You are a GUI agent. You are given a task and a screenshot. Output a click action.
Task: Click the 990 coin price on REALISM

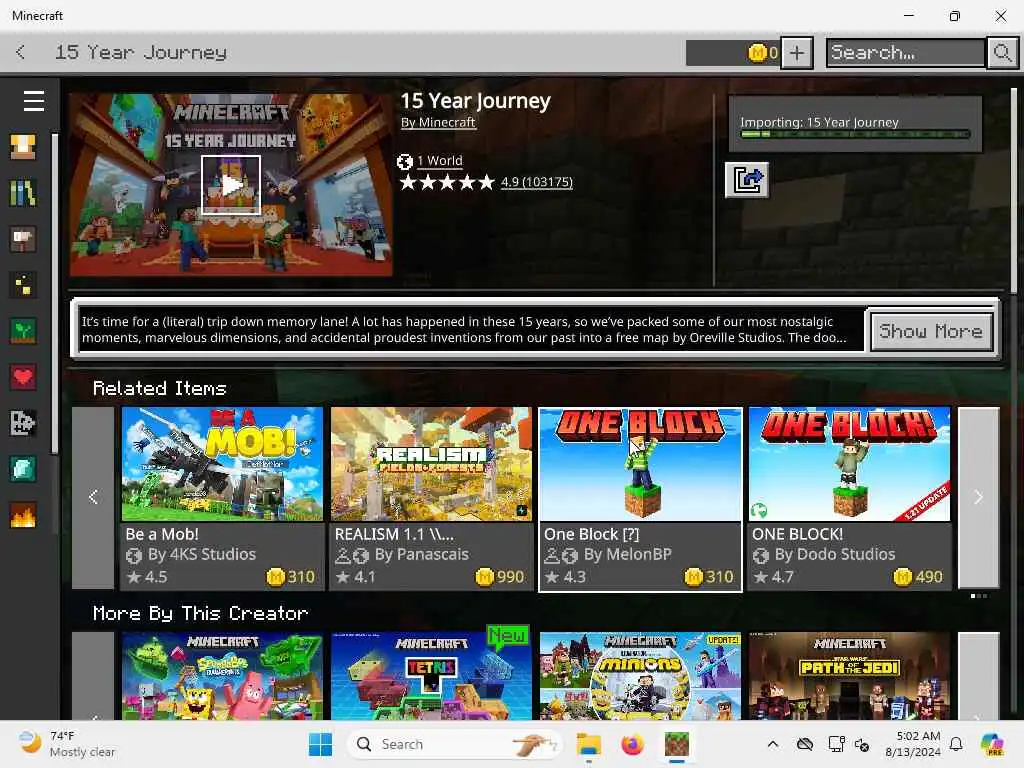coord(500,577)
